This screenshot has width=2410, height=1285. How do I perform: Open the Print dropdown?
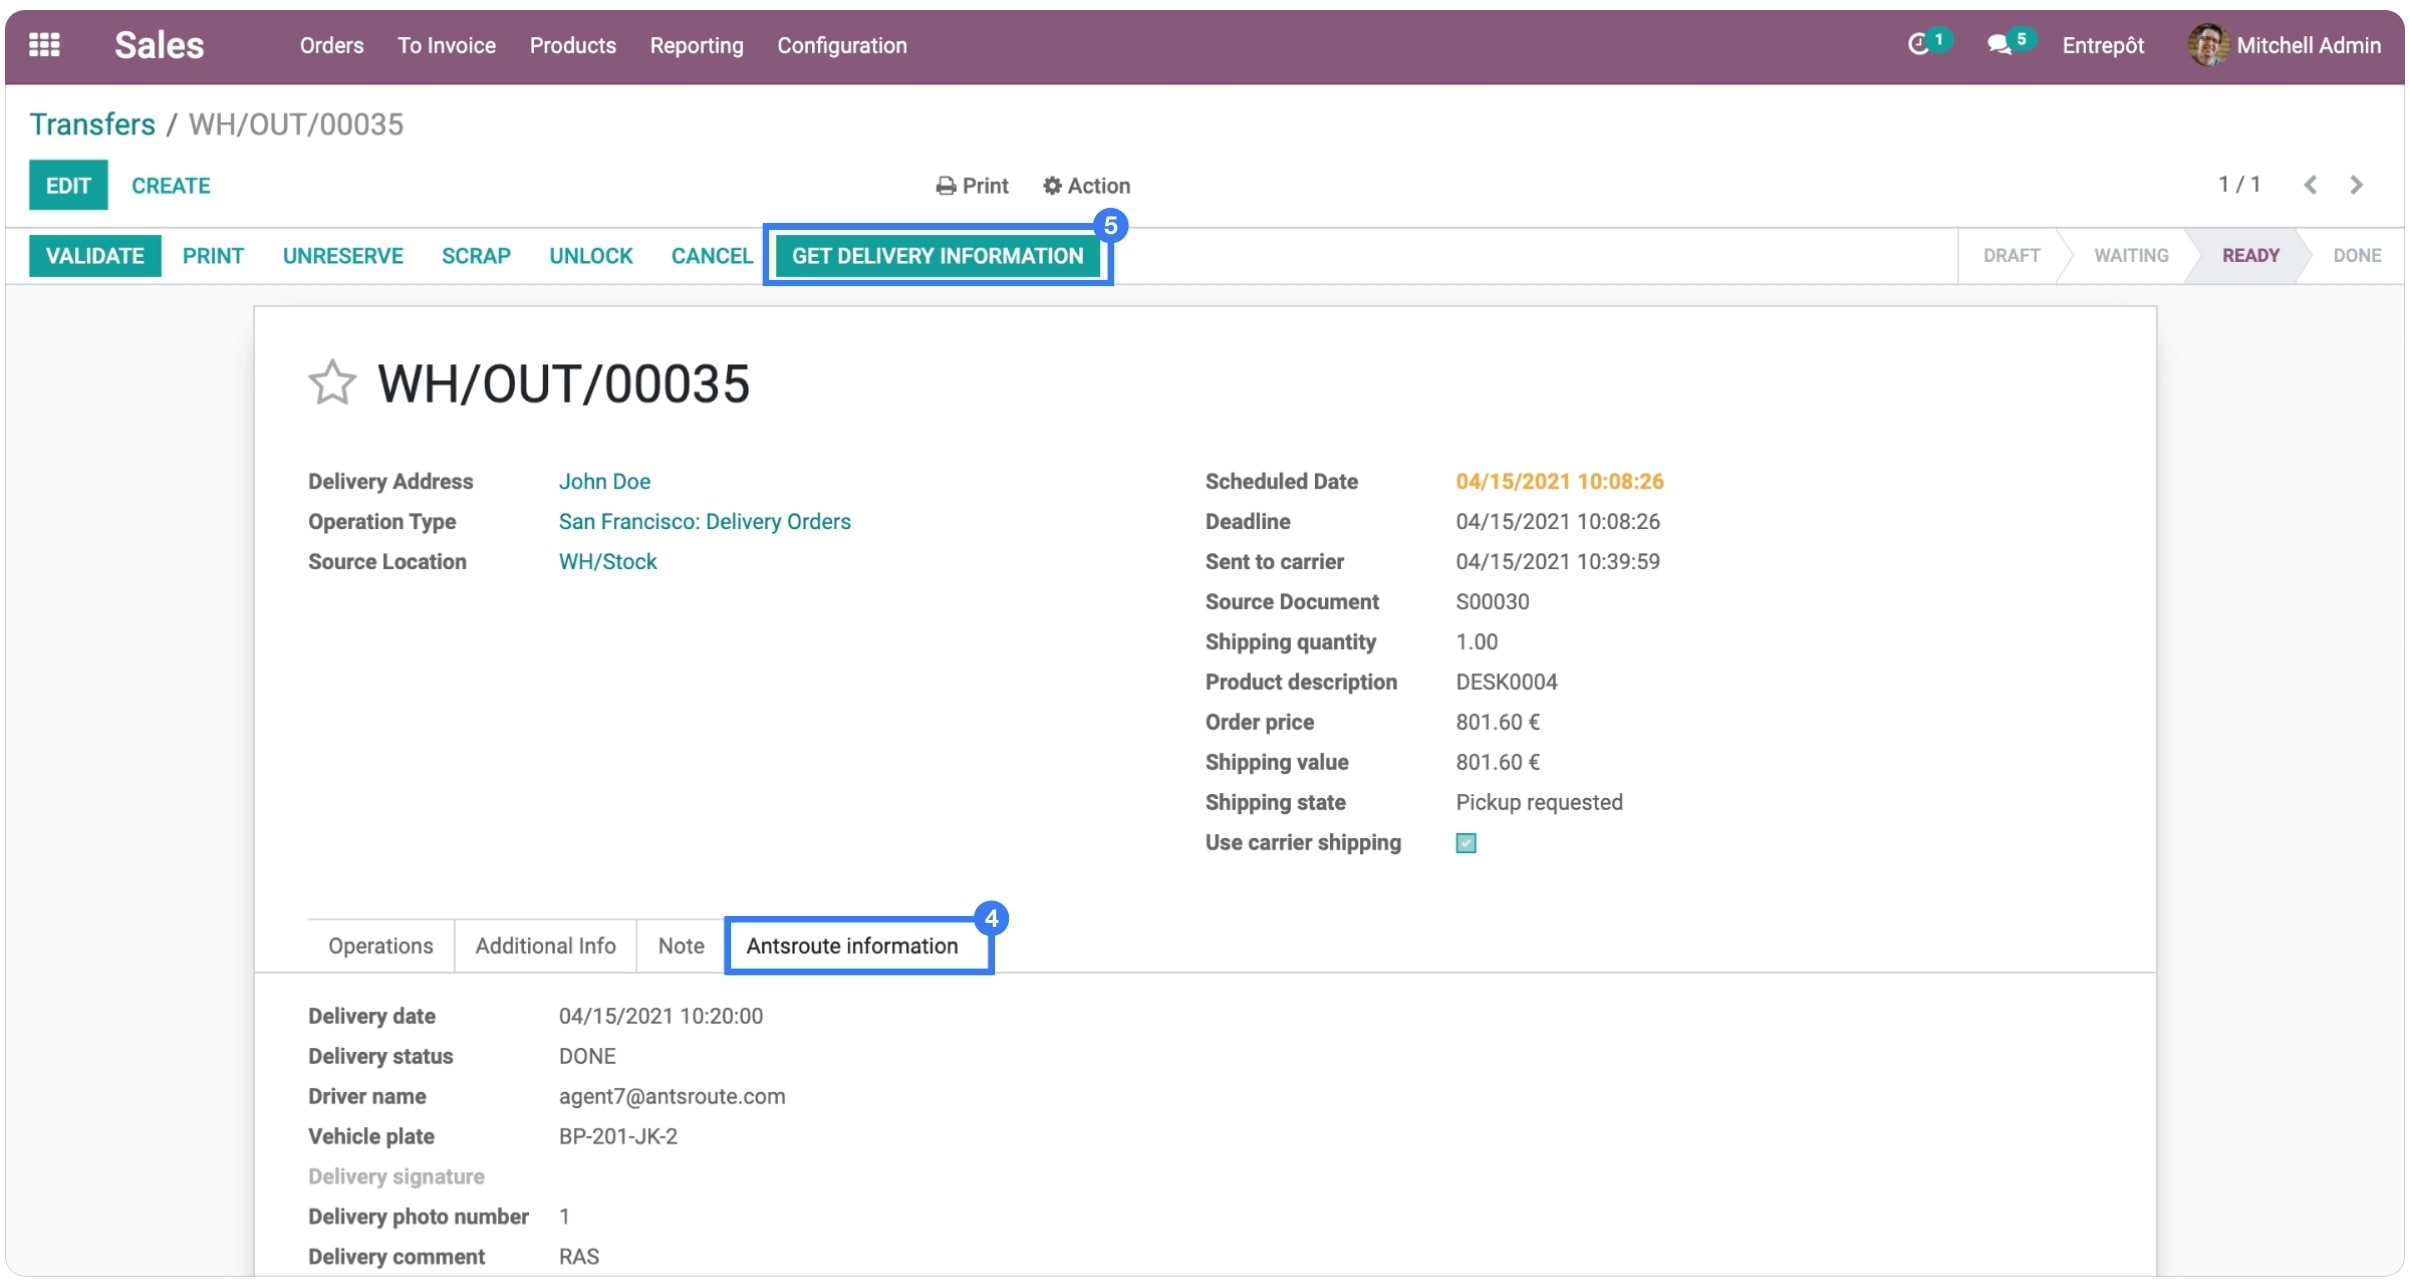(972, 186)
